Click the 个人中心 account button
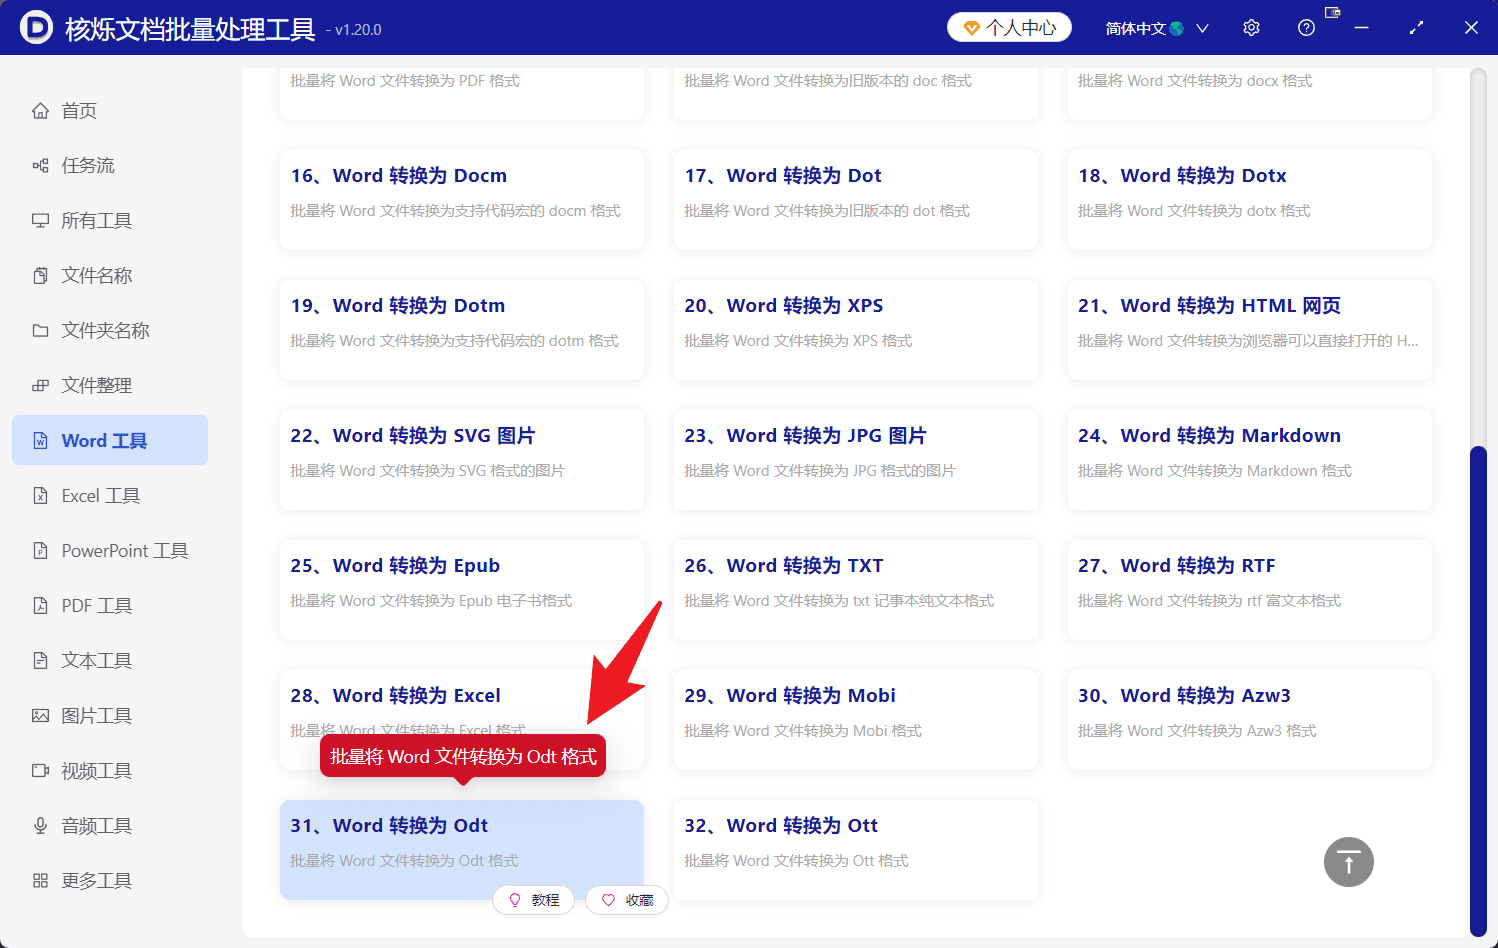 coord(1009,27)
